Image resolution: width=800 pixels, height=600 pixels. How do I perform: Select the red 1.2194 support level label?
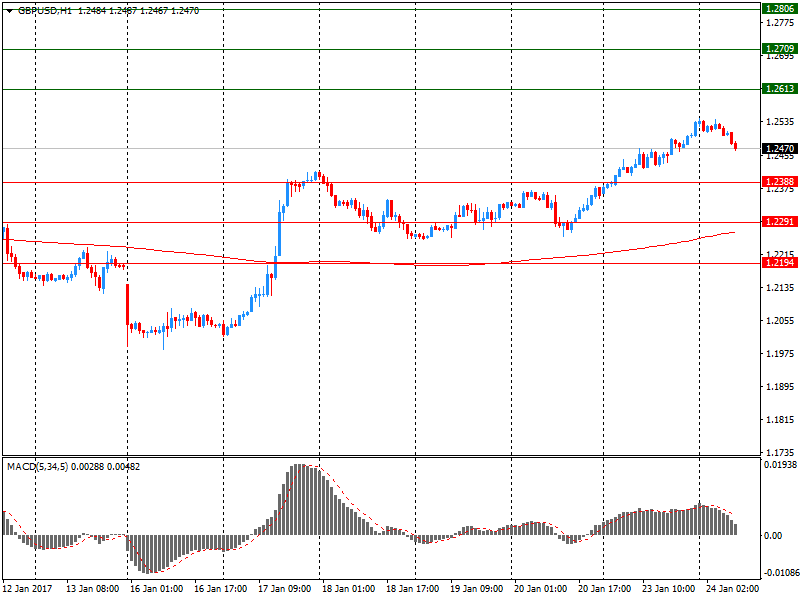click(780, 263)
